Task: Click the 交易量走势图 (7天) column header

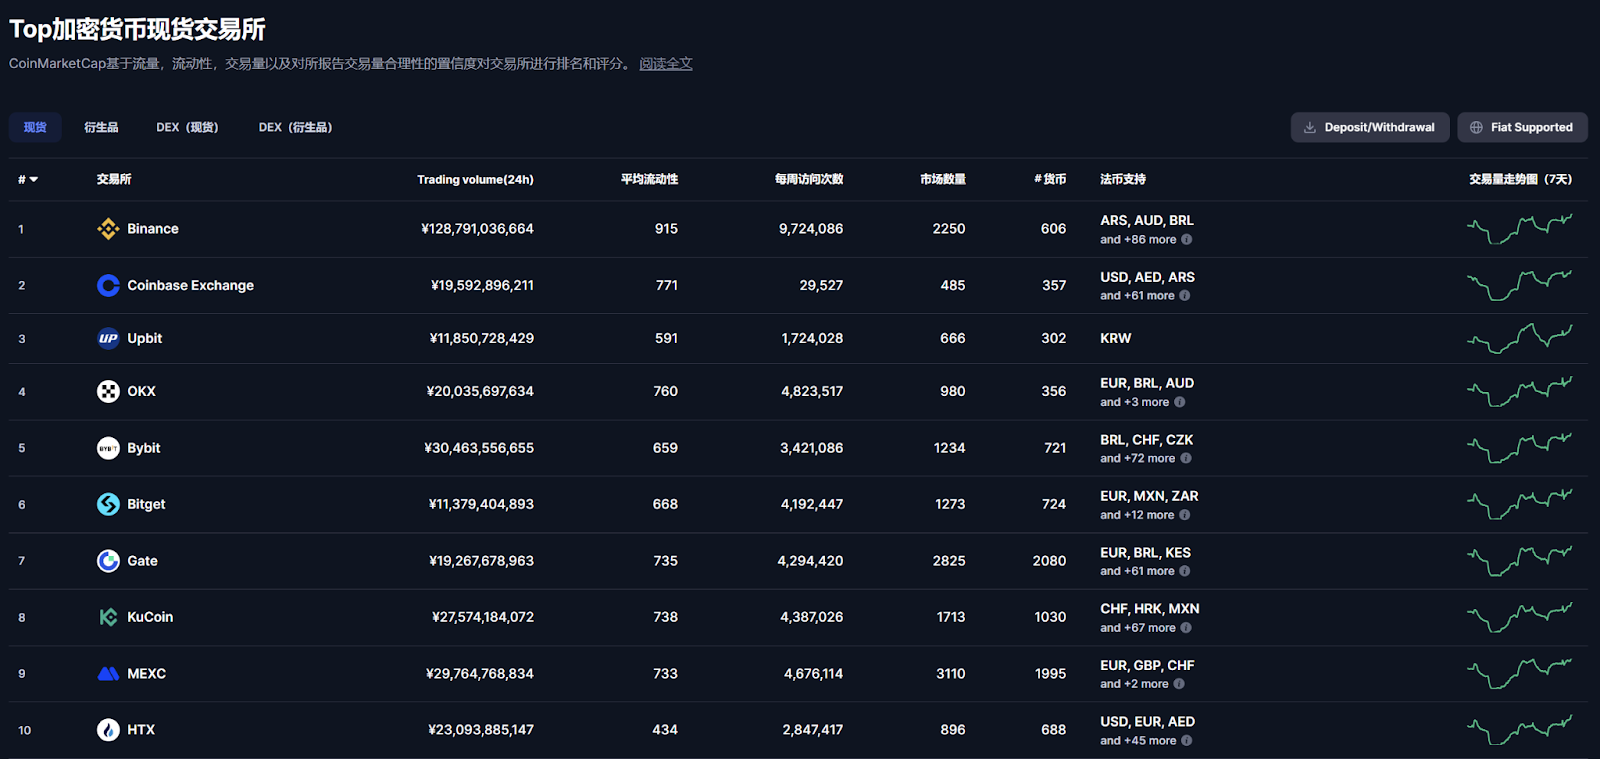Action: point(1520,180)
